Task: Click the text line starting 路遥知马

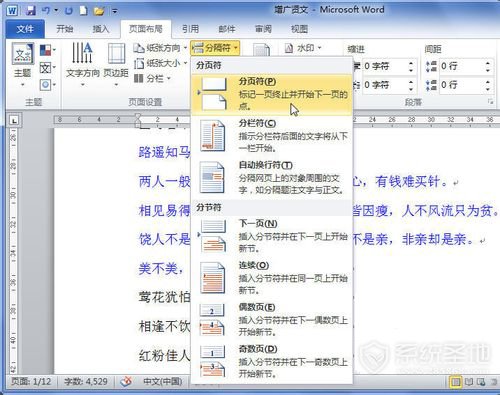Action: [x=165, y=152]
